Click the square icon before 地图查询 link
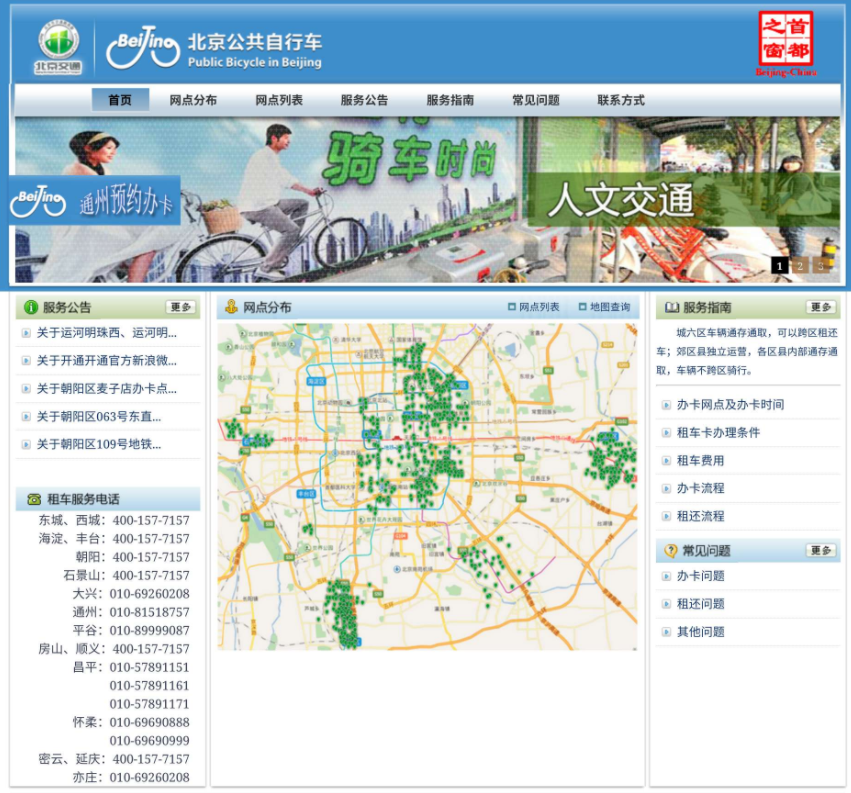Screen dimensions: 851x793 (x=582, y=307)
